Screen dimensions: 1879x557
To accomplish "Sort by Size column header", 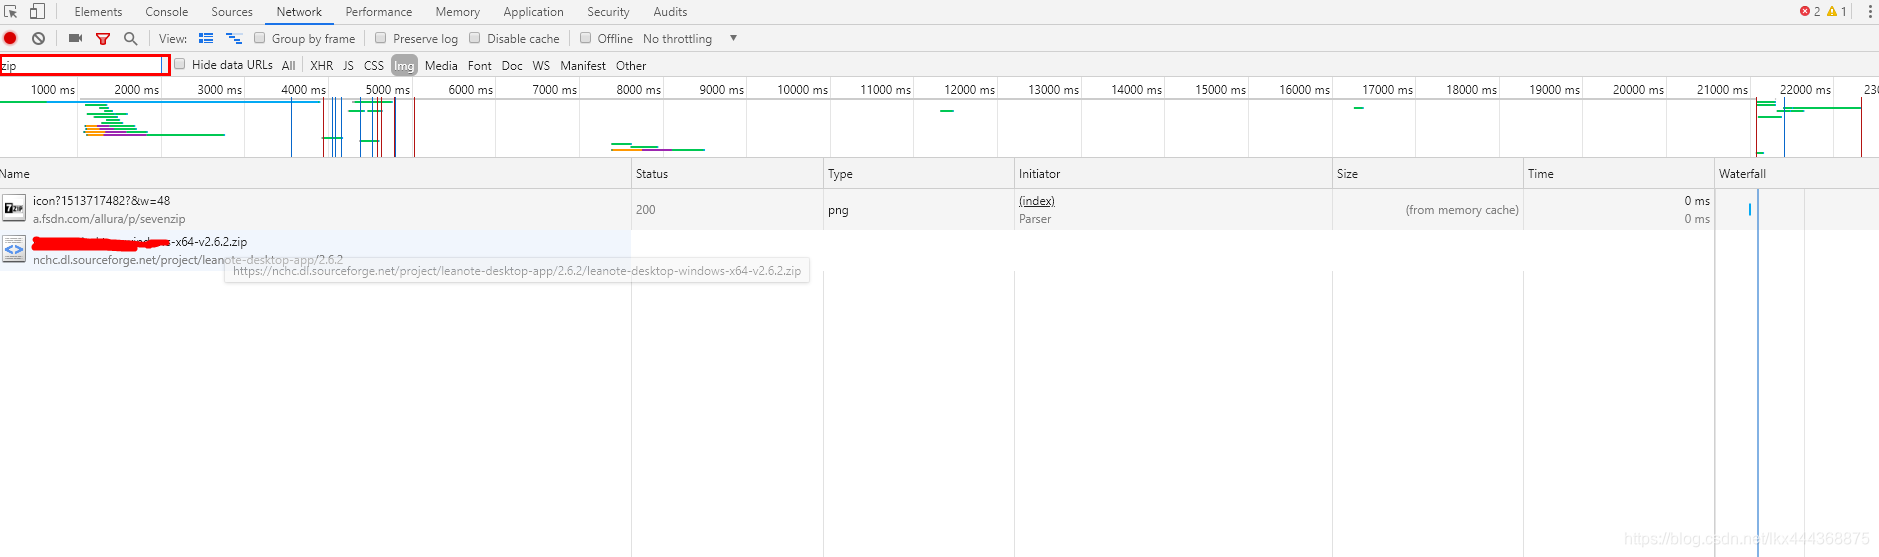I will [x=1428, y=173].
